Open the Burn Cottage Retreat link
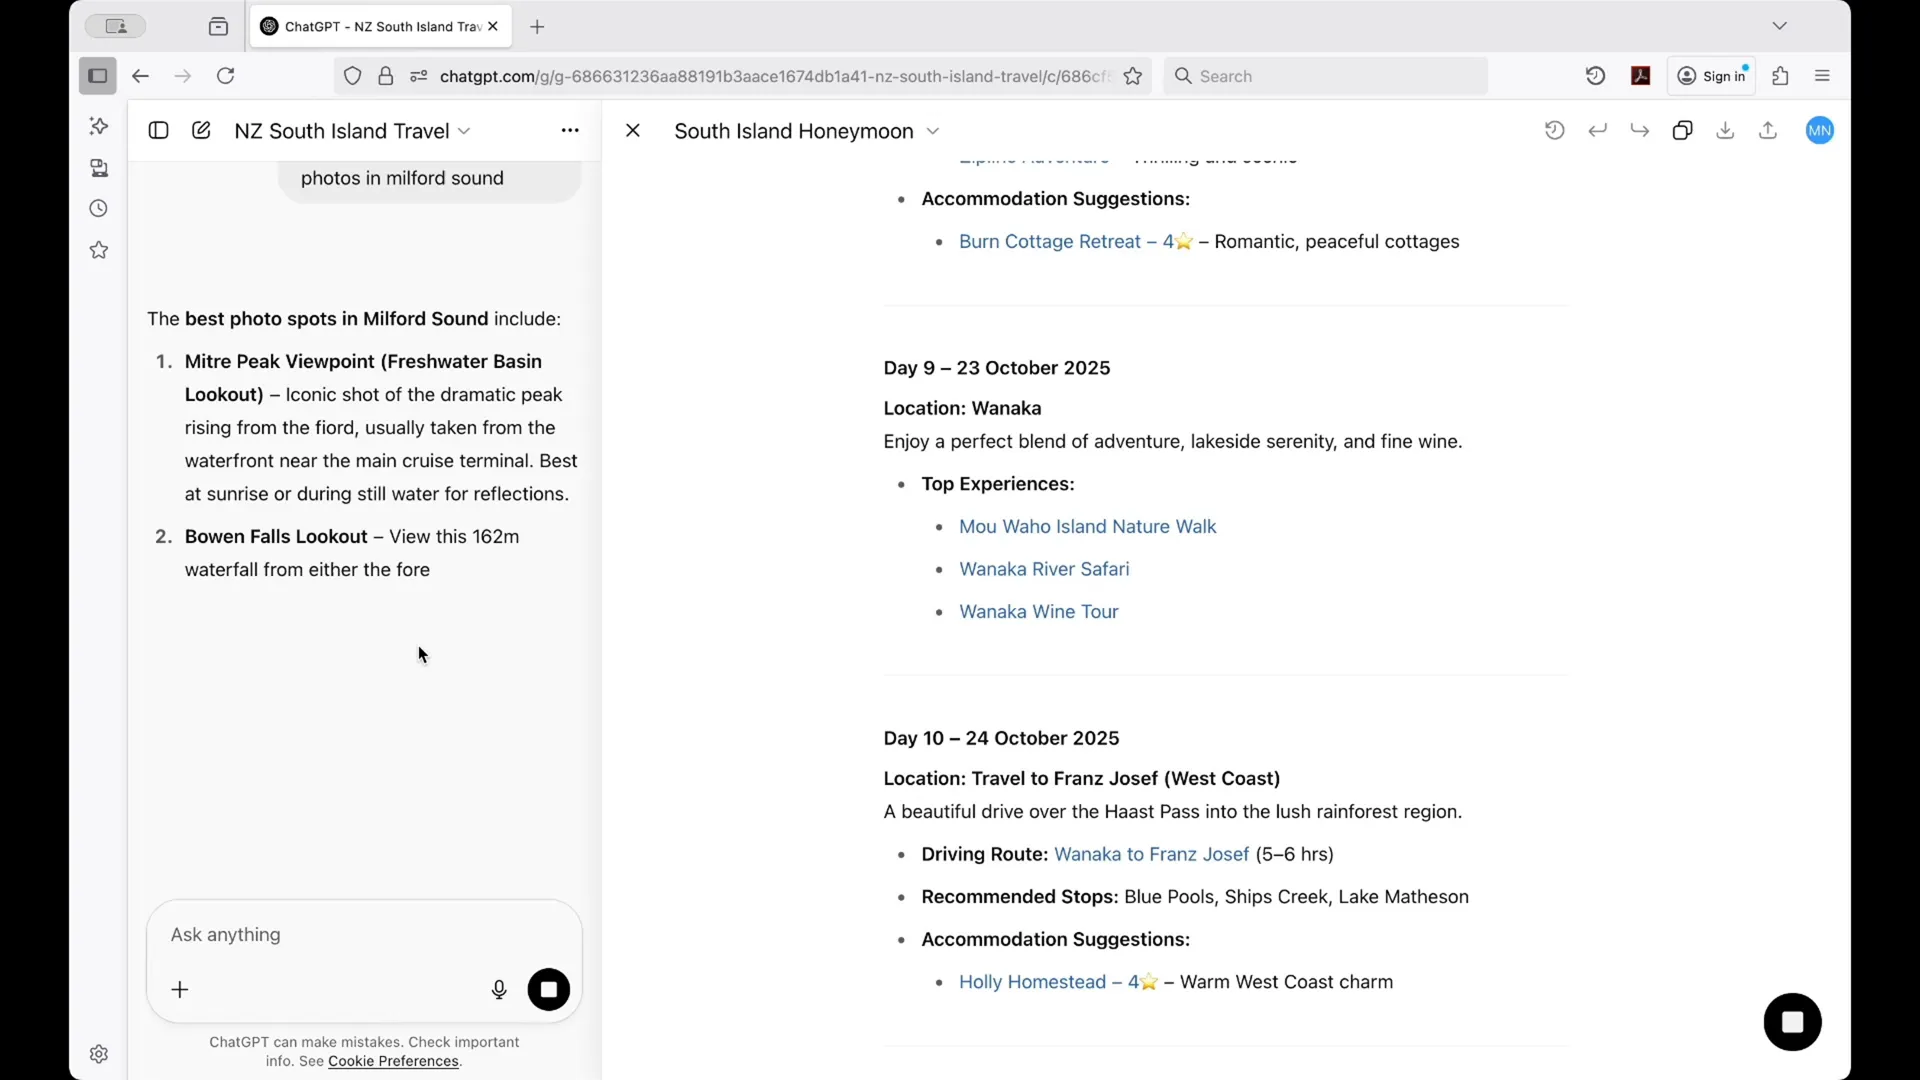 [1075, 242]
